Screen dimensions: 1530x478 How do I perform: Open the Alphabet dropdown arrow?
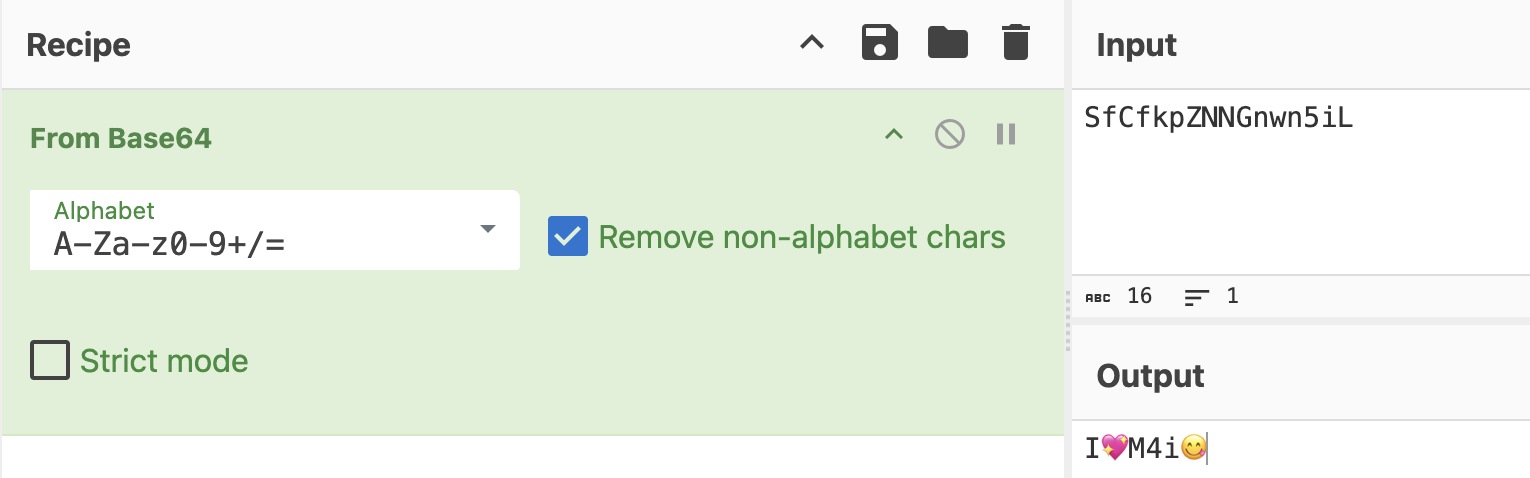click(488, 229)
